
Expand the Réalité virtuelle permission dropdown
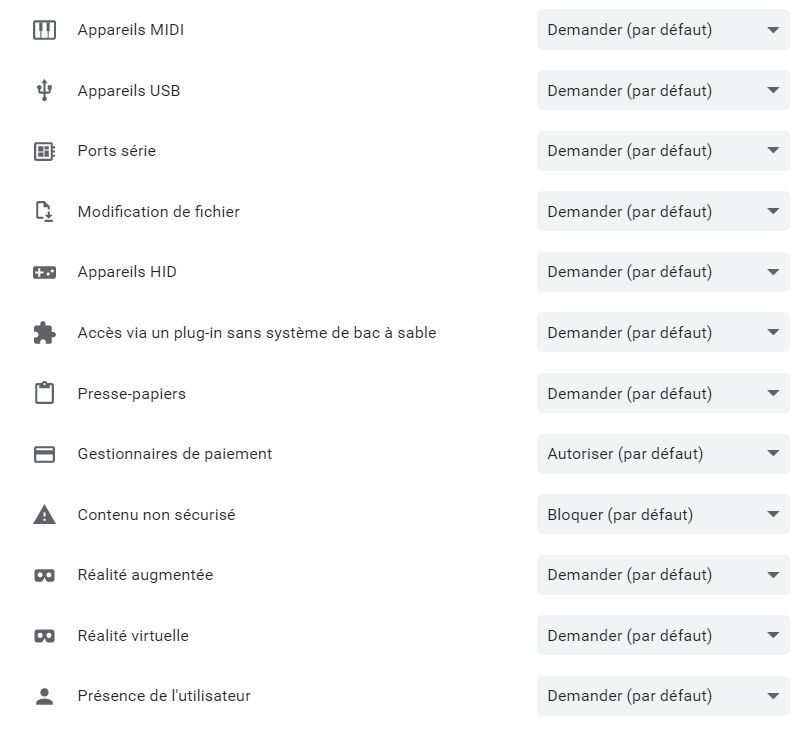tap(662, 636)
